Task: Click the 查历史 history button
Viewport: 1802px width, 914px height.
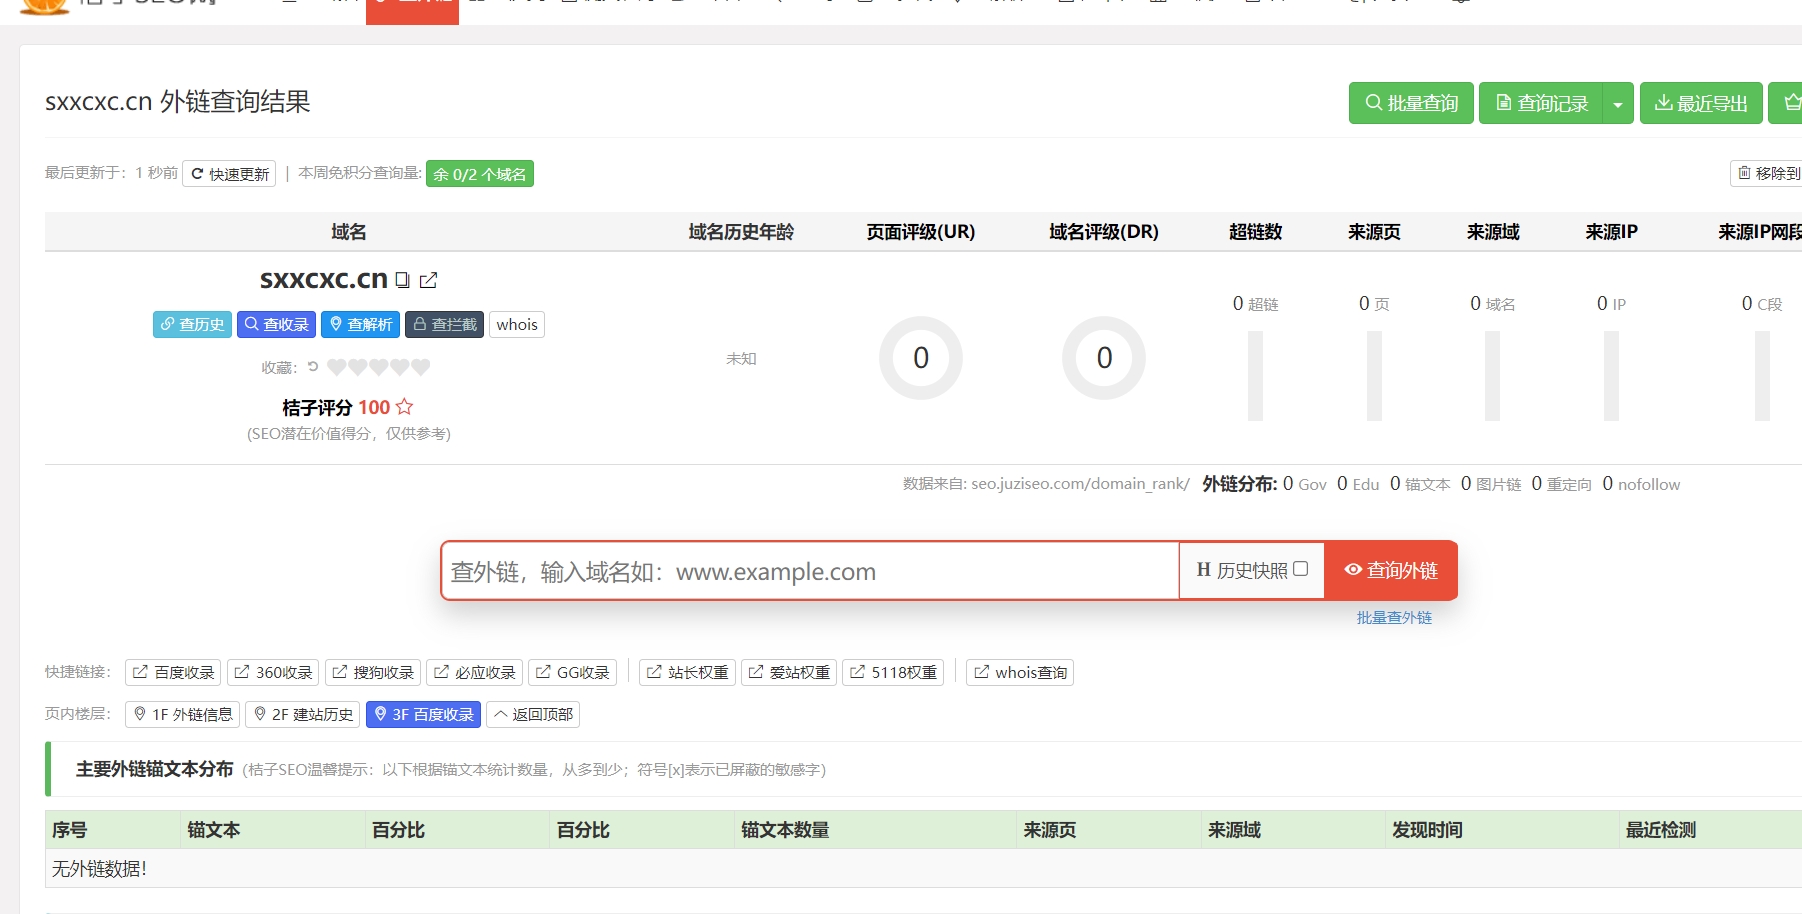Action: tap(192, 324)
